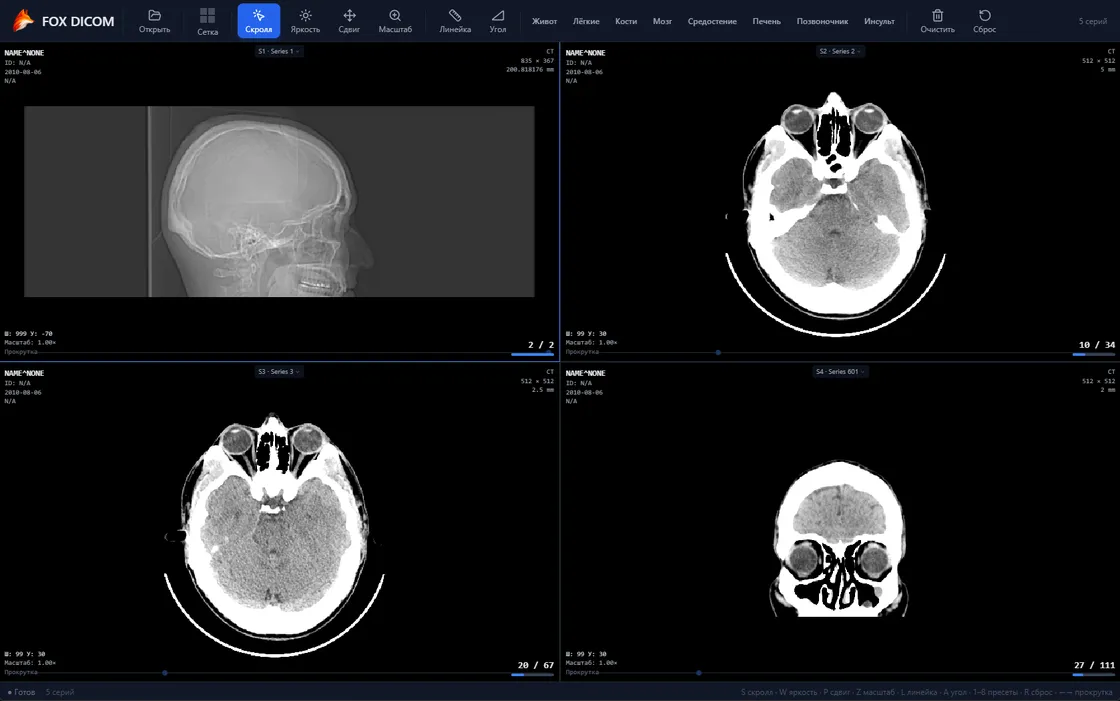Pick the Масштаб zoom tool
The image size is (1120, 701).
(395, 21)
